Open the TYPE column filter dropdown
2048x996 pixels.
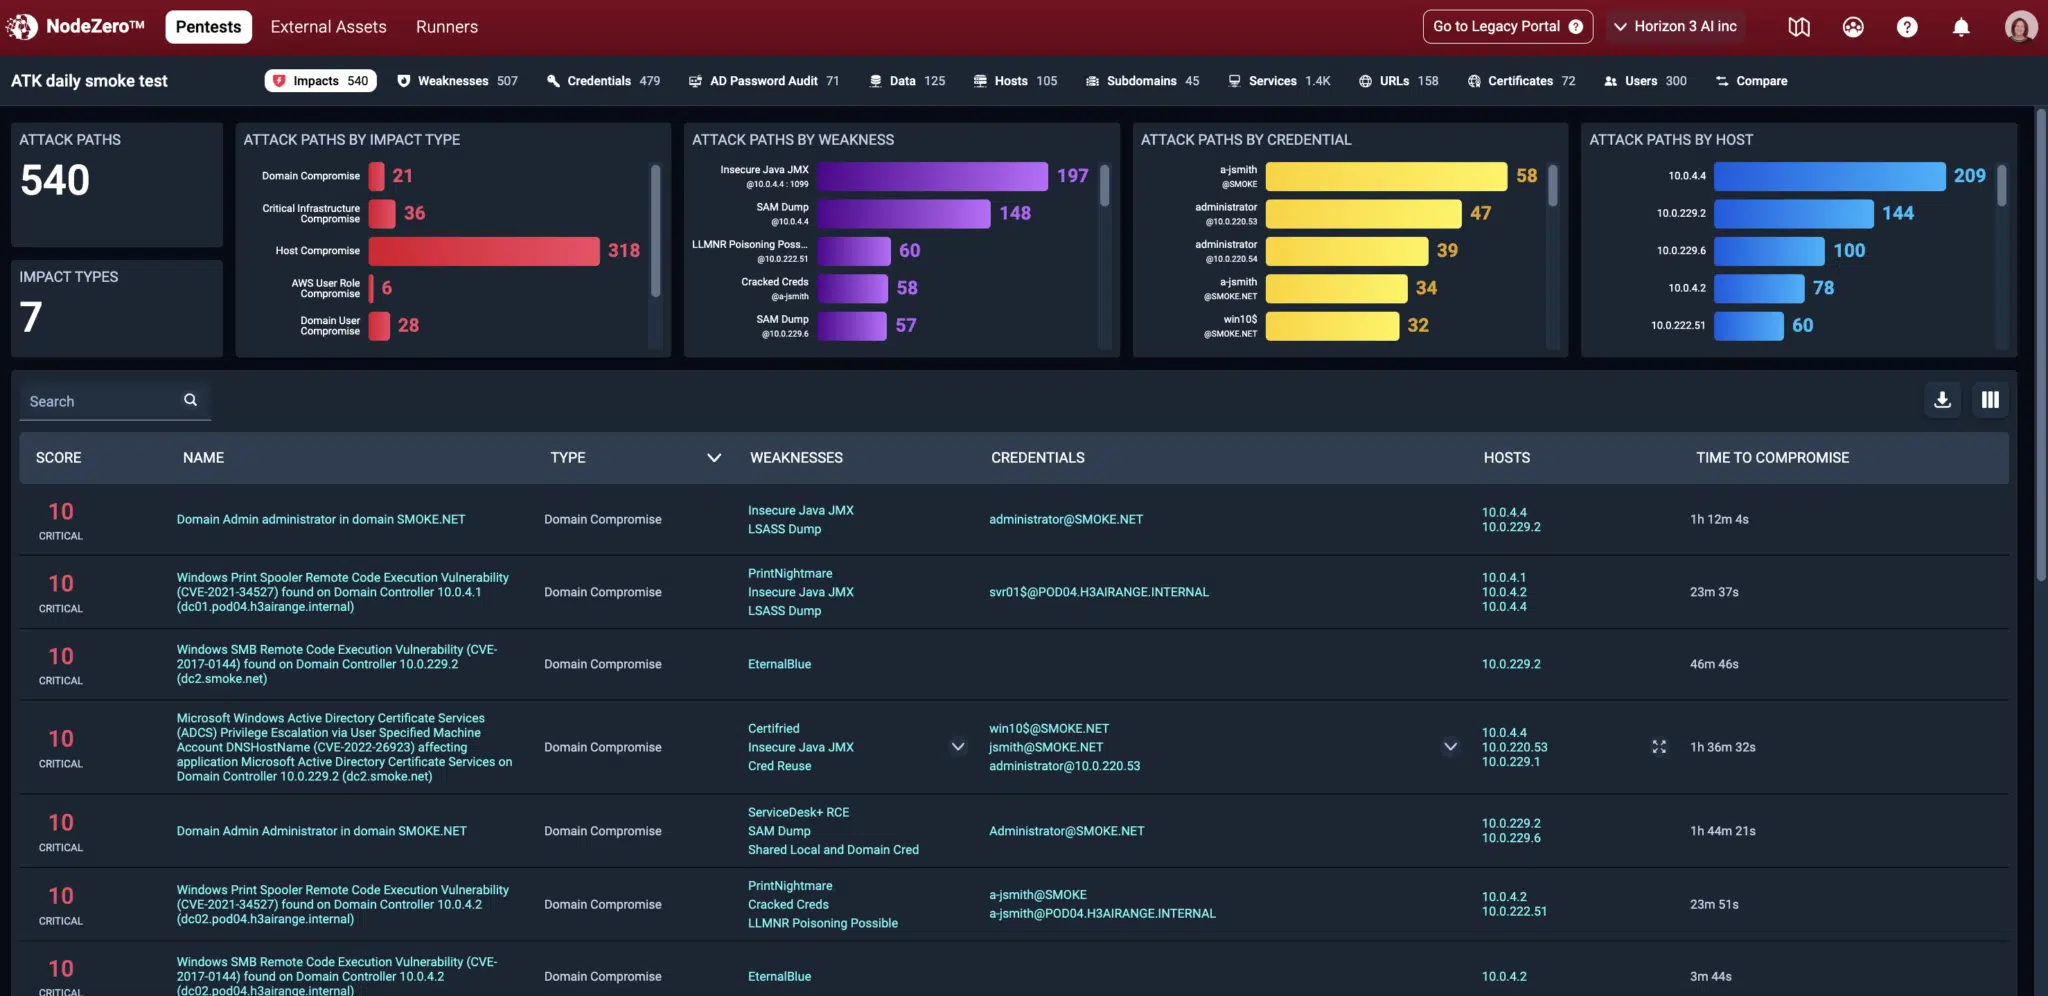click(x=714, y=457)
